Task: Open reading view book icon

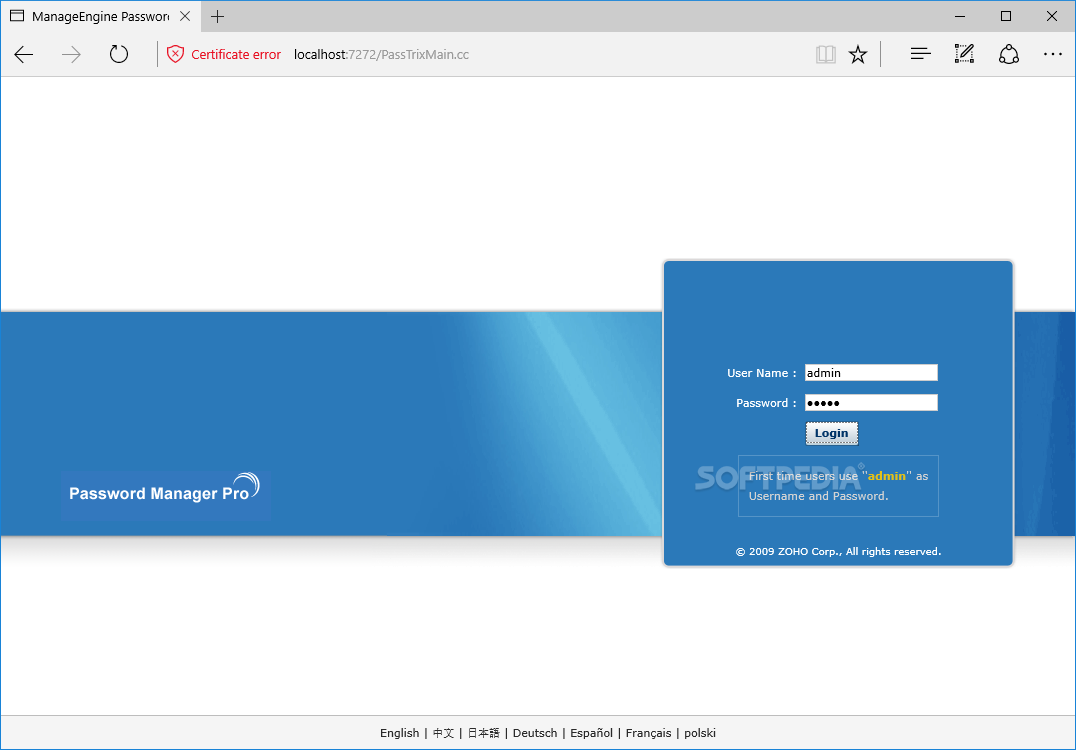Action: click(x=826, y=54)
